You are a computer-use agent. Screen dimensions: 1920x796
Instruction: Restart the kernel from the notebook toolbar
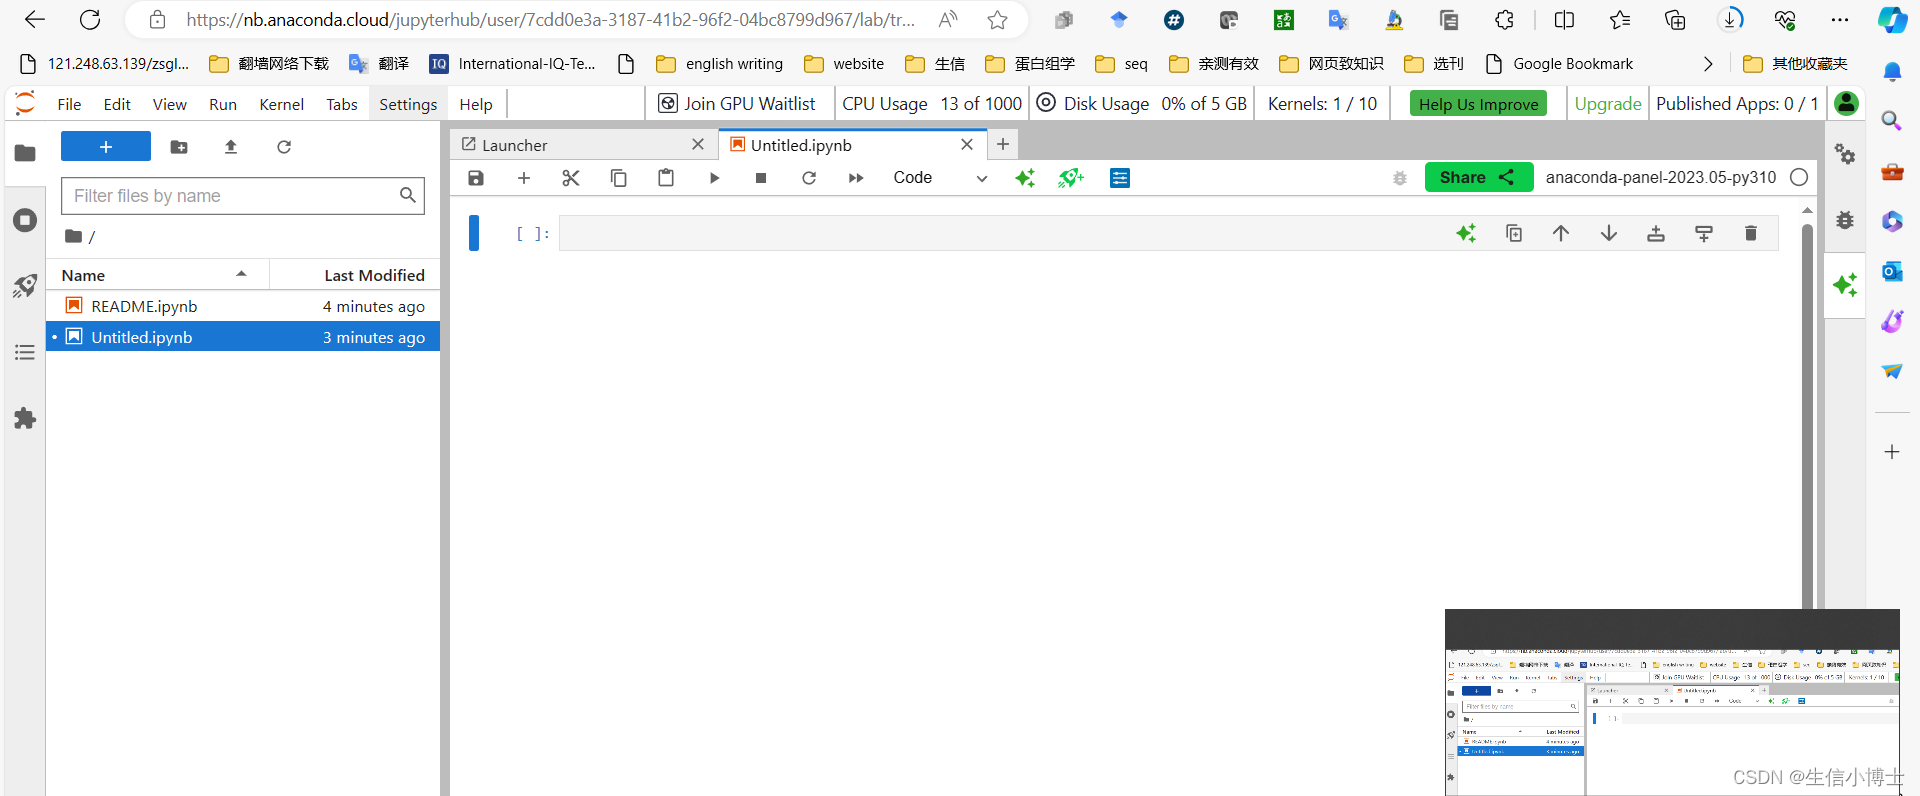(809, 178)
